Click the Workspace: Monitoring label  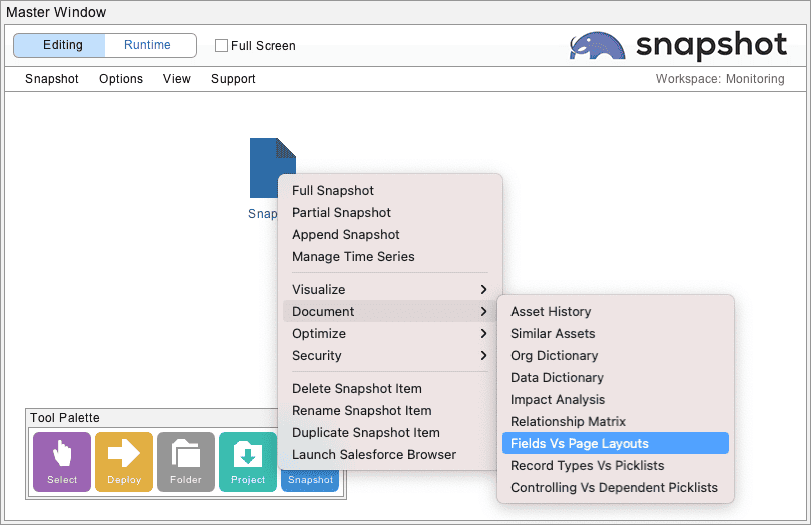(x=720, y=79)
